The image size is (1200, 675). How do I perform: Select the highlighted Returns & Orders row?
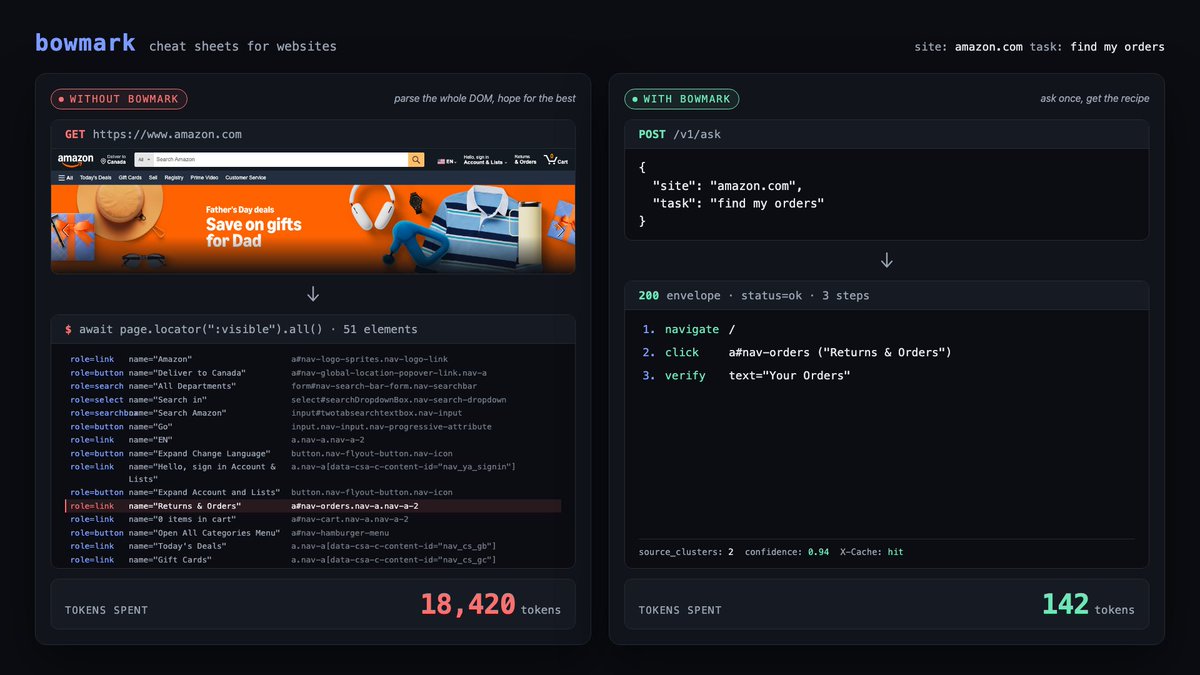tap(313, 506)
